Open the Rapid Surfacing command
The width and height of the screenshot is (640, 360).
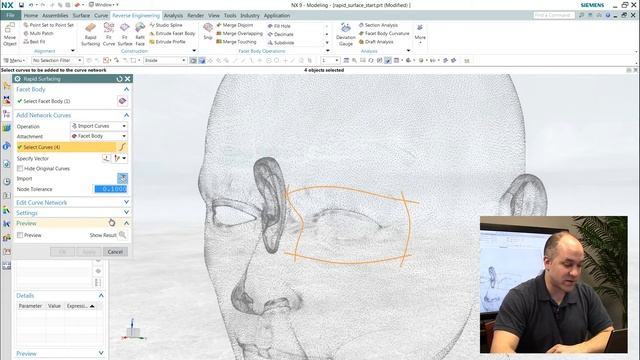(90, 34)
